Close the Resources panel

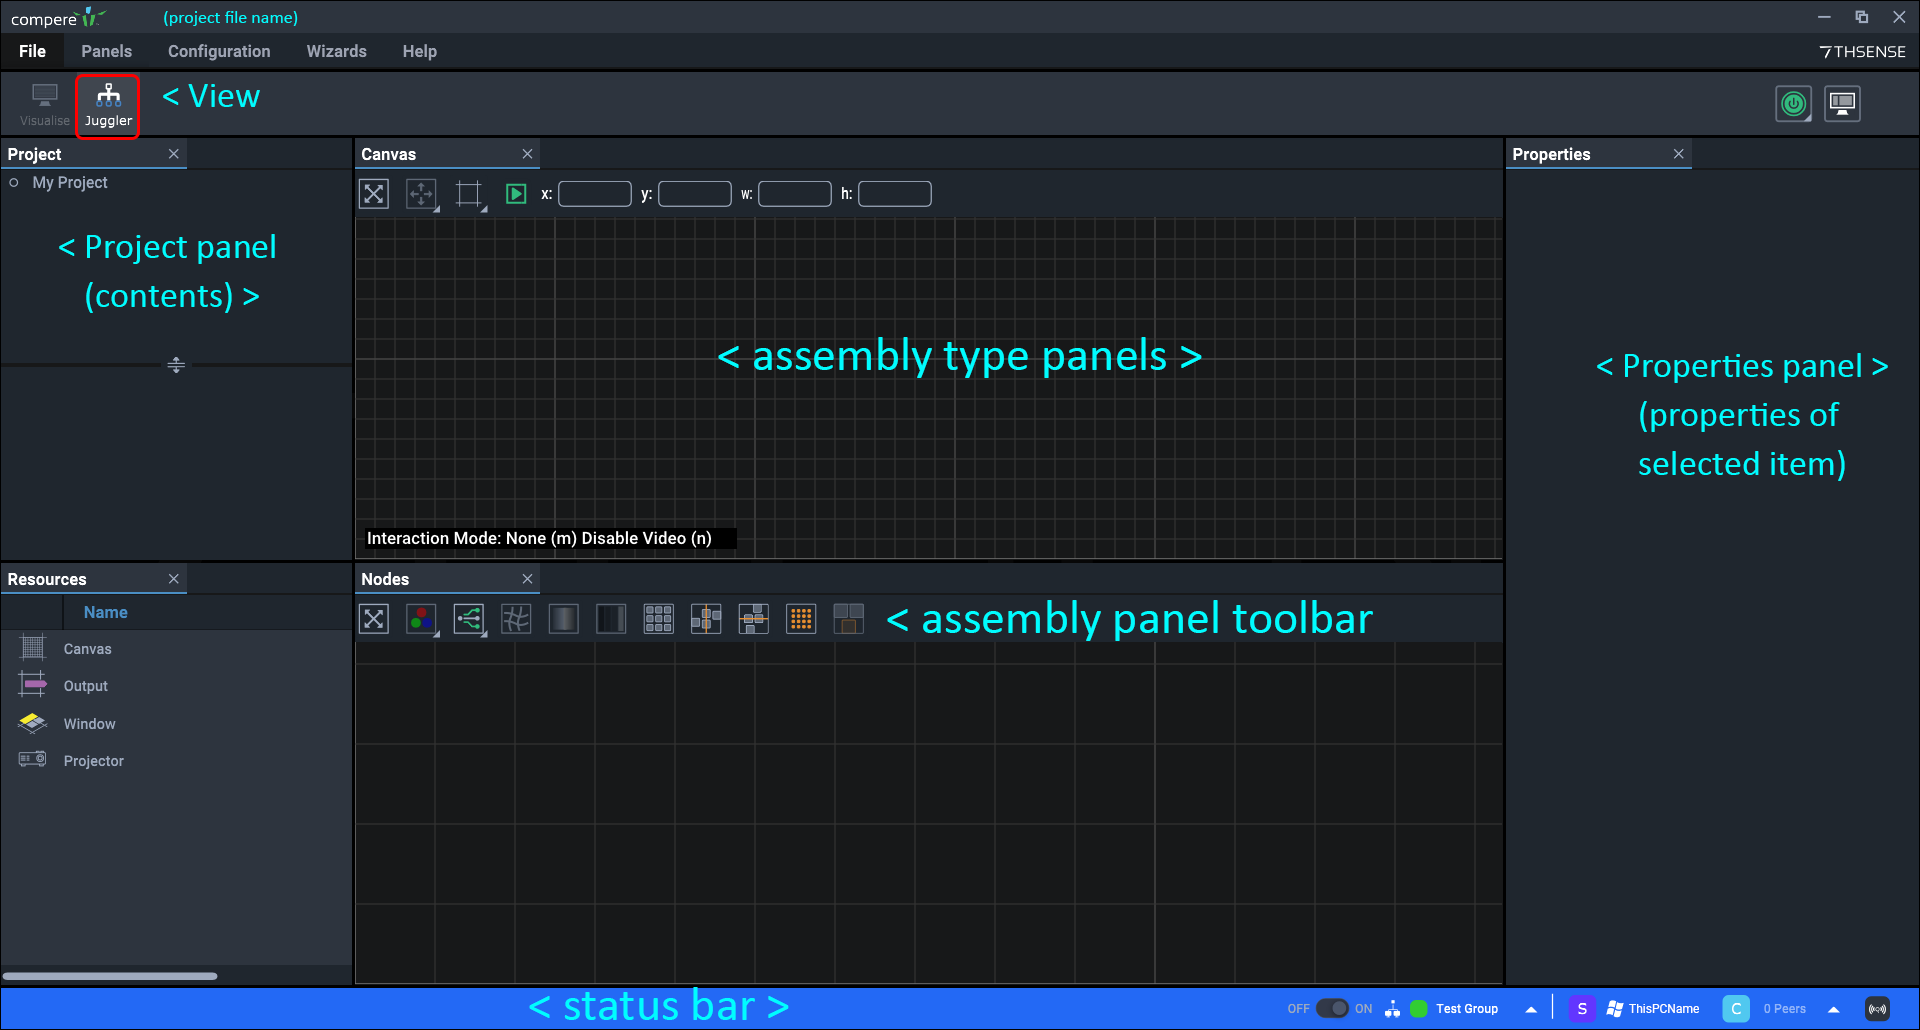click(x=174, y=579)
